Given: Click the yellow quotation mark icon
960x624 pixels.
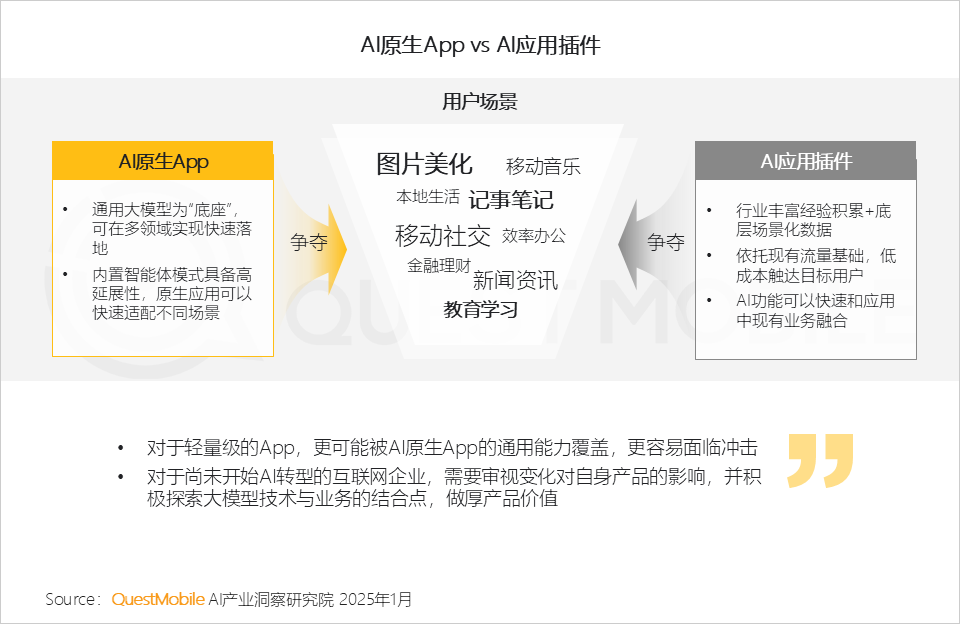Looking at the screenshot, I should 820,460.
